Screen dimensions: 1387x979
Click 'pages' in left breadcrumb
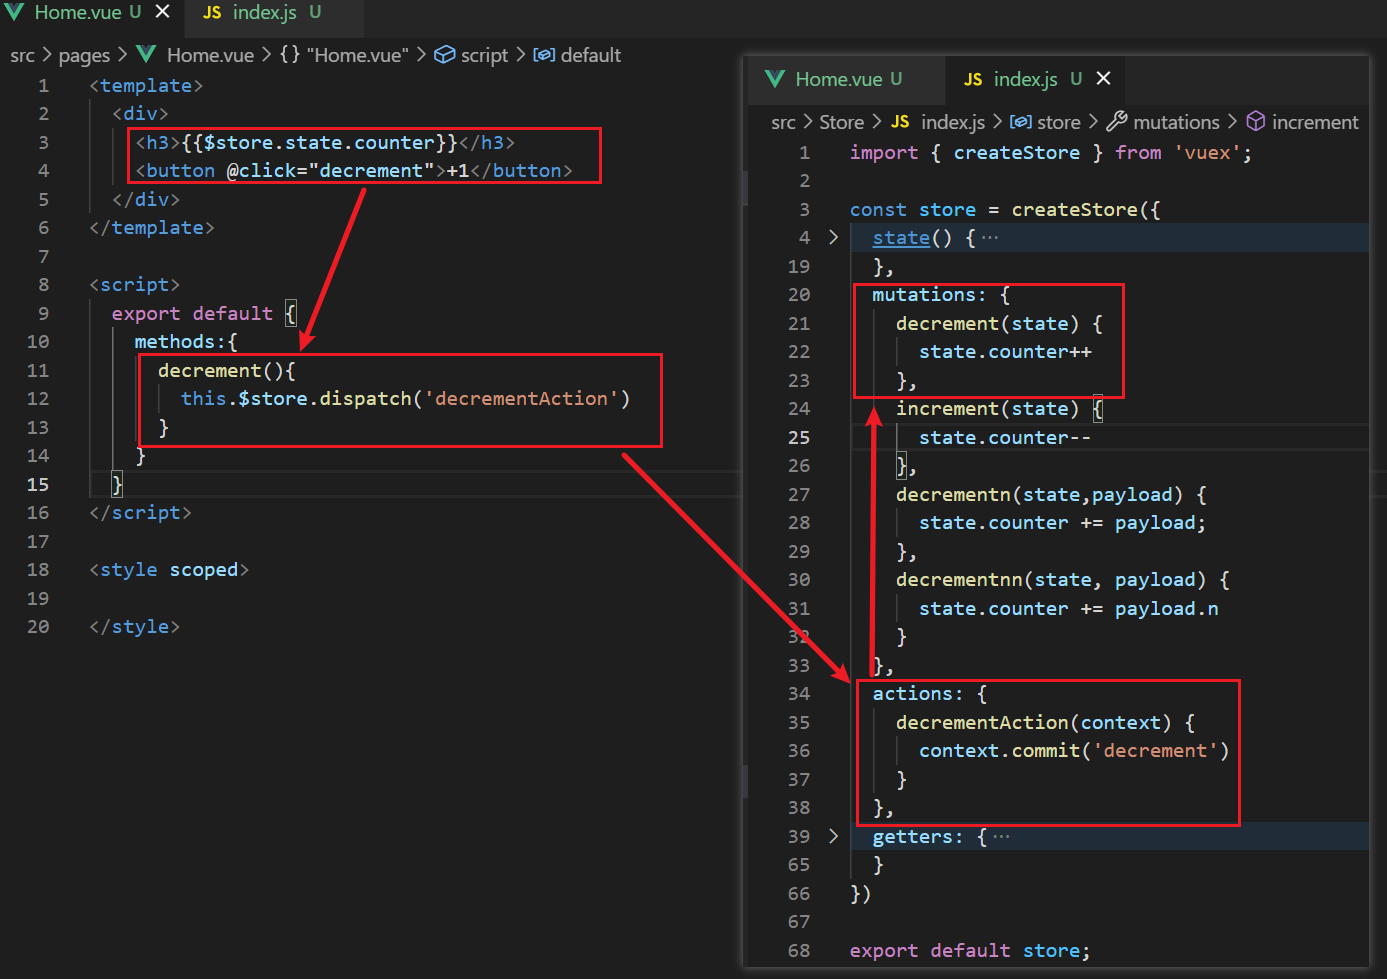(84, 56)
